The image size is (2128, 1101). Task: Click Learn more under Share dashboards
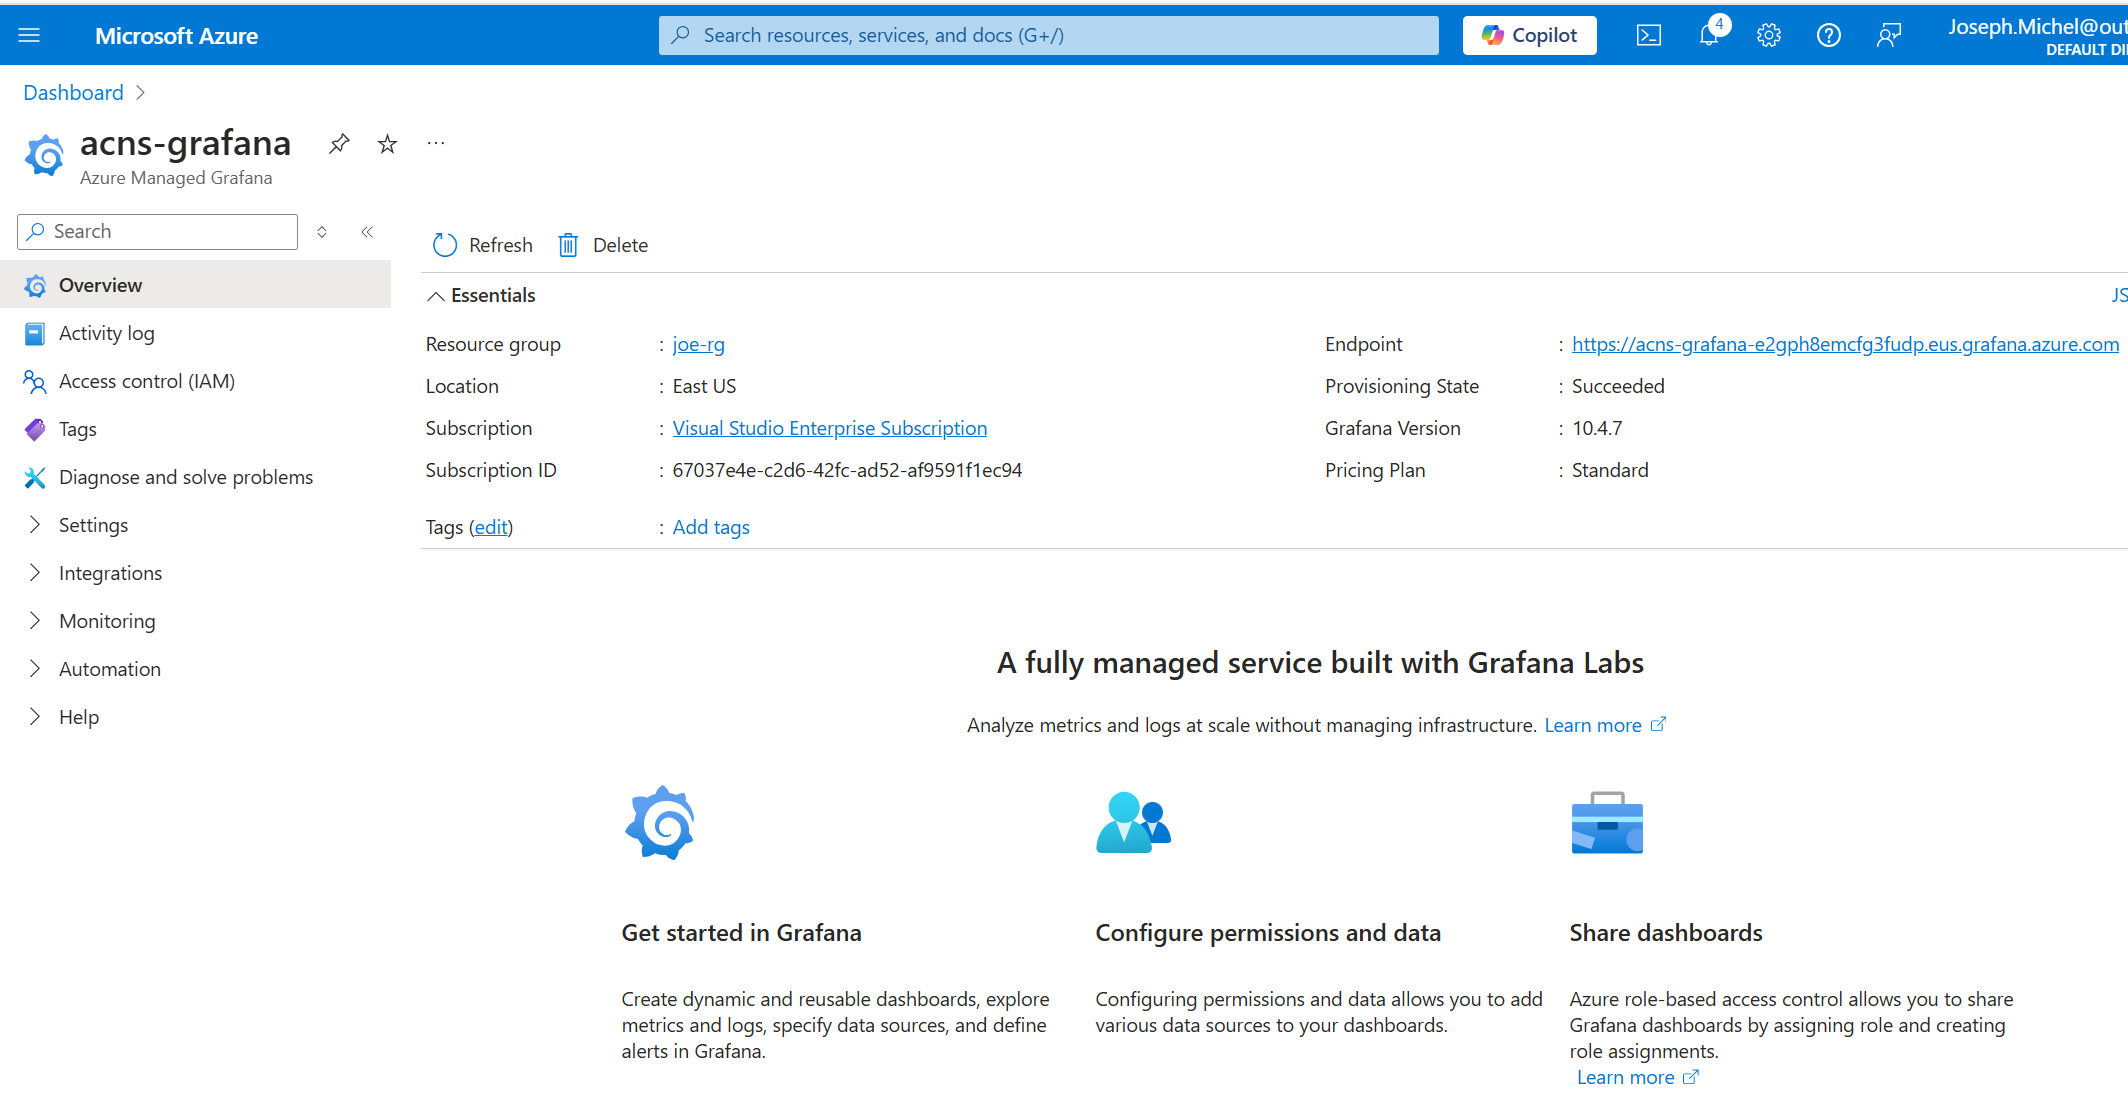click(x=1636, y=1077)
